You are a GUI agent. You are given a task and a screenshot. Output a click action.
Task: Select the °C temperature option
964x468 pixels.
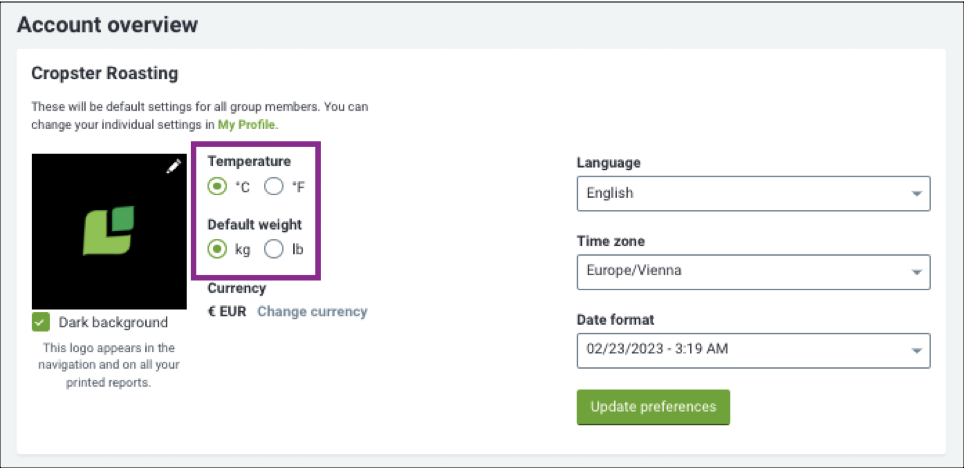(216, 186)
